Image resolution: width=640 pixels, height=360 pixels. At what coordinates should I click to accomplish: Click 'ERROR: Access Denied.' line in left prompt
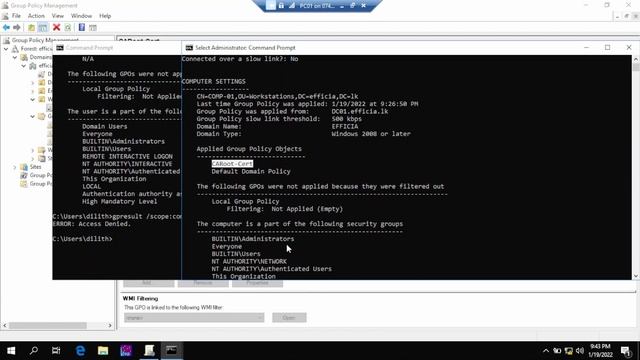click(92, 224)
